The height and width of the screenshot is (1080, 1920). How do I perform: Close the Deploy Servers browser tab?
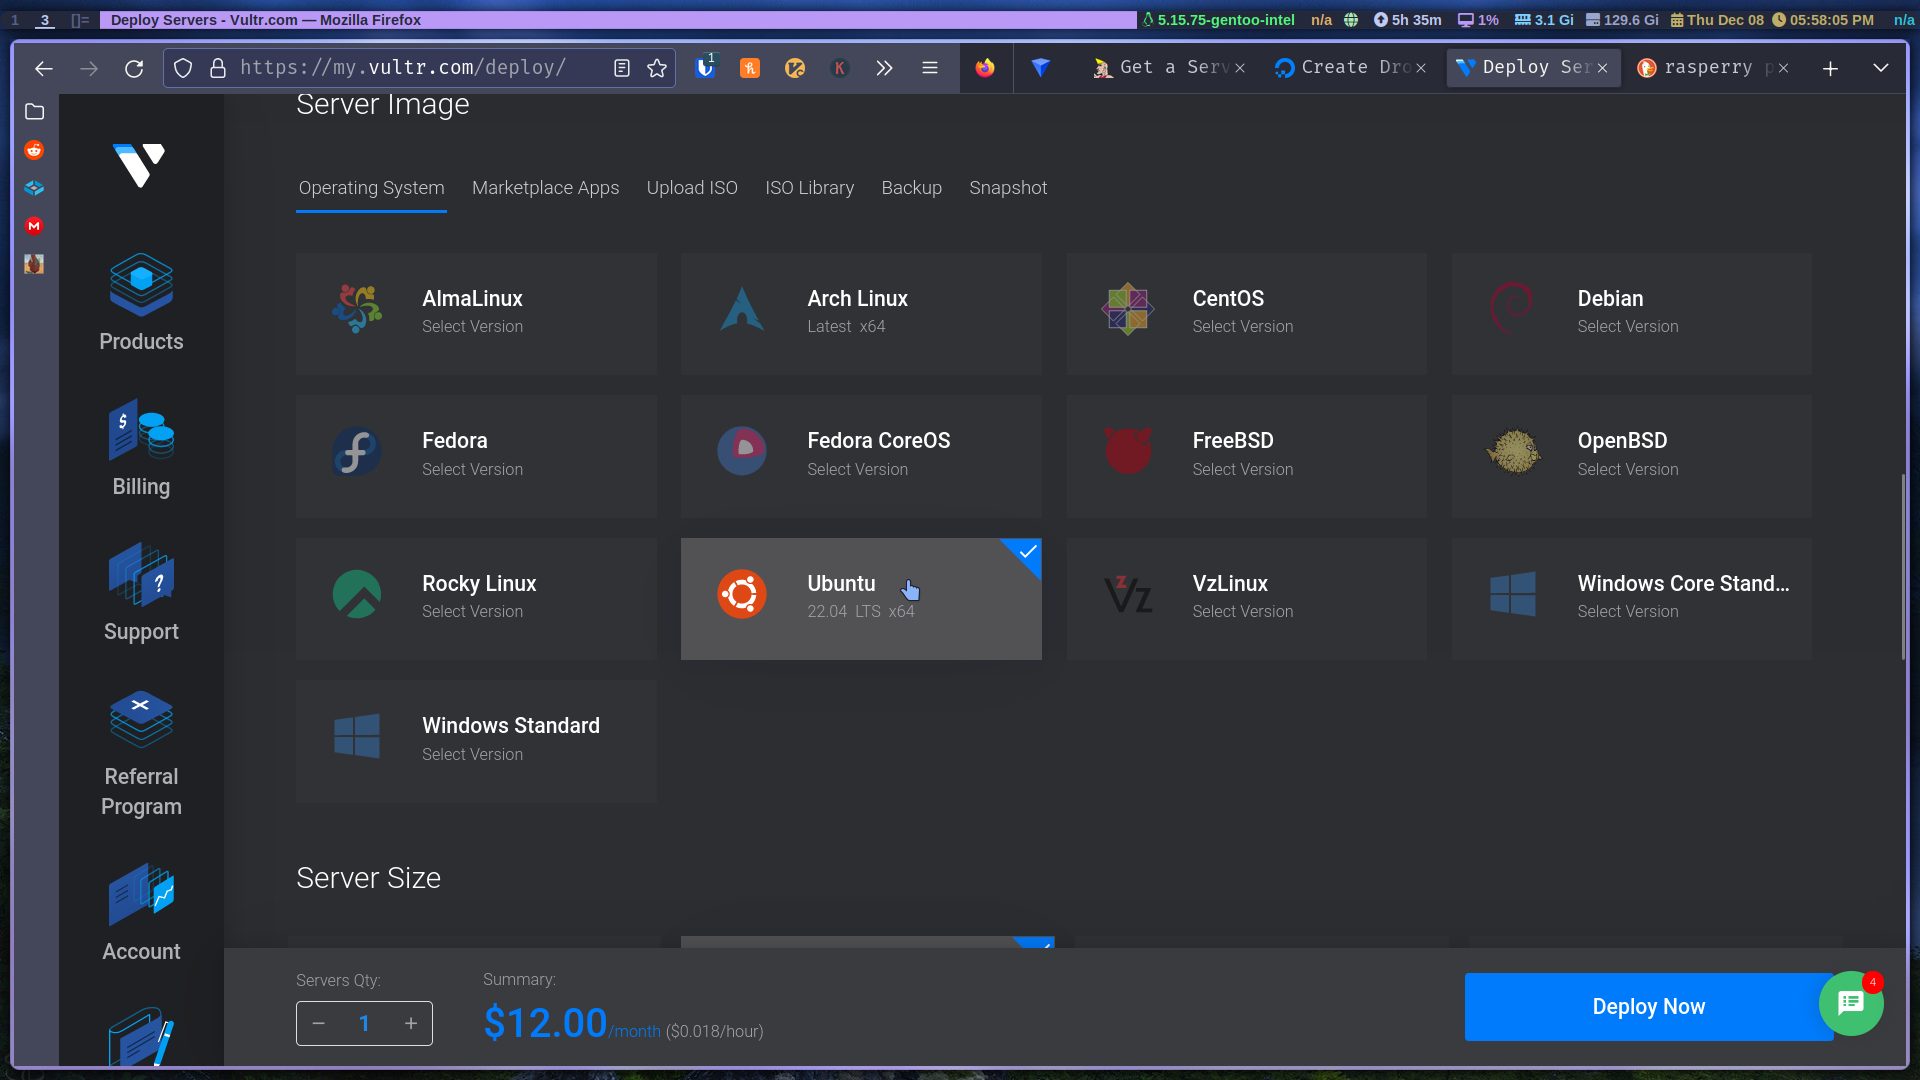click(x=1602, y=68)
